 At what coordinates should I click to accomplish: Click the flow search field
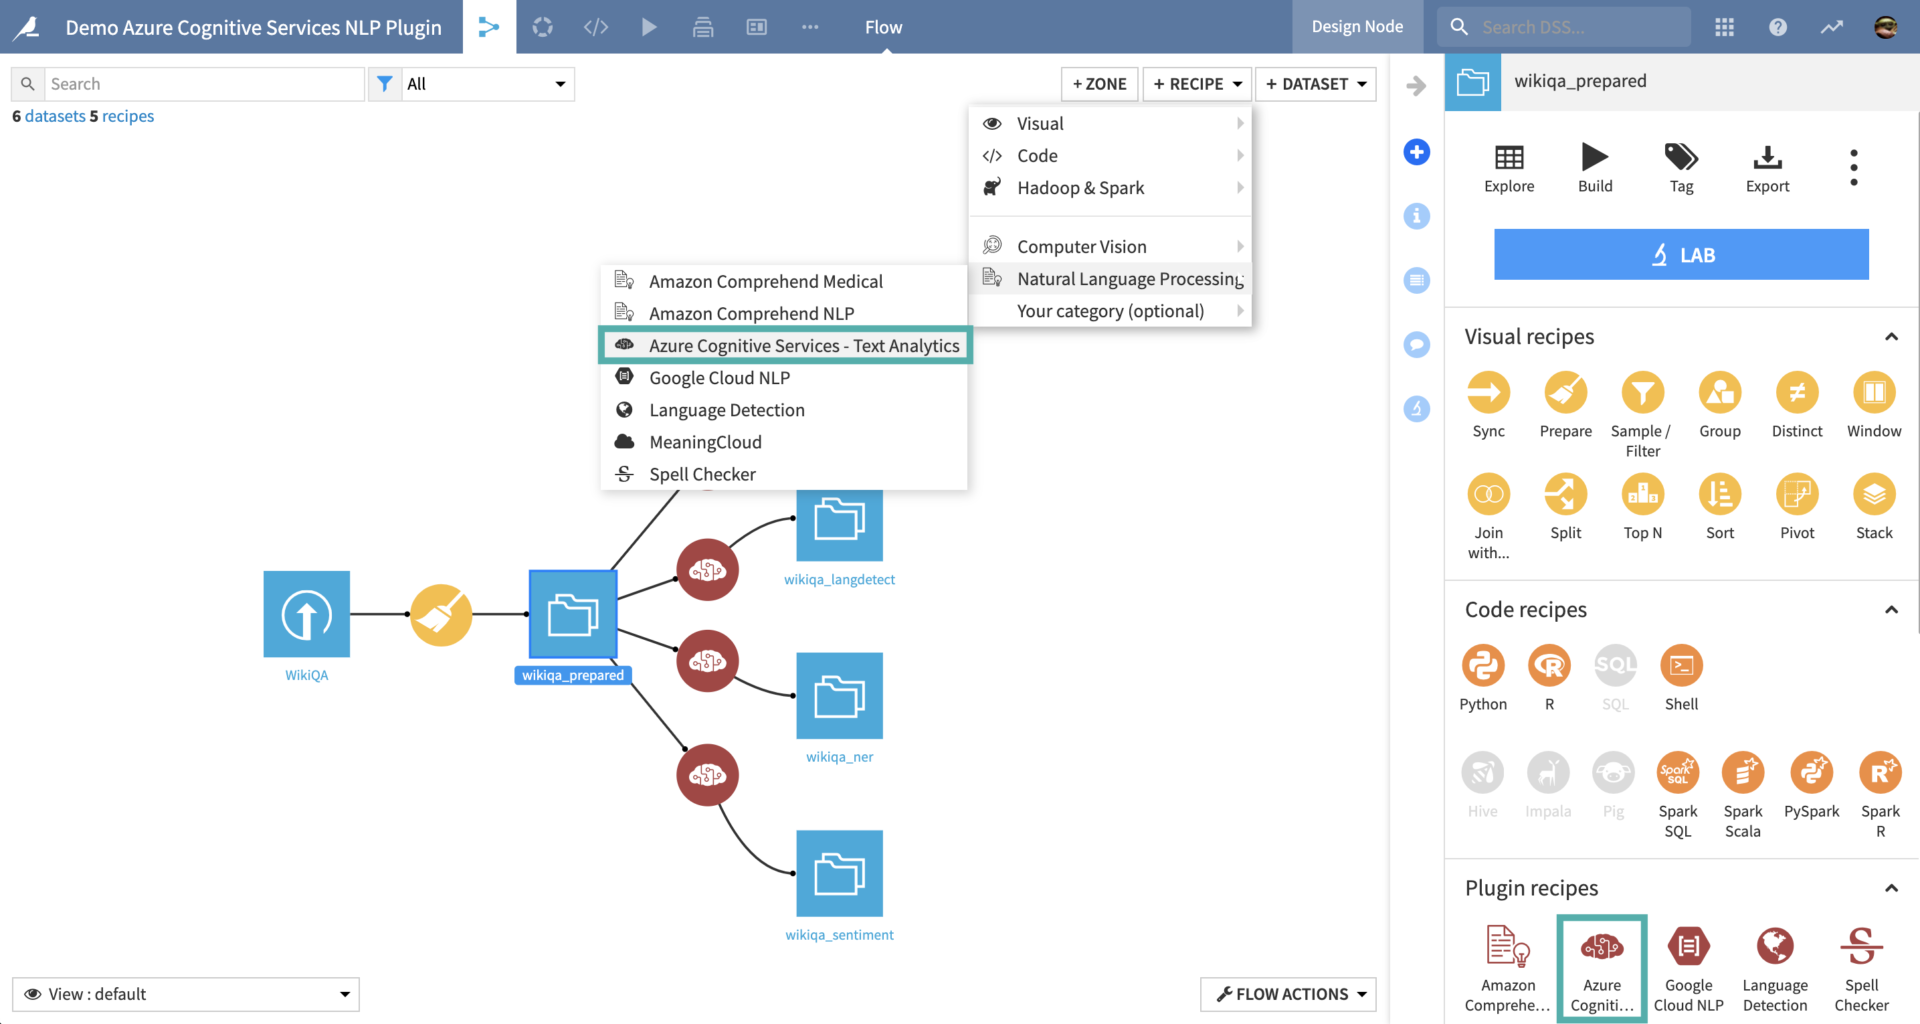click(x=204, y=84)
